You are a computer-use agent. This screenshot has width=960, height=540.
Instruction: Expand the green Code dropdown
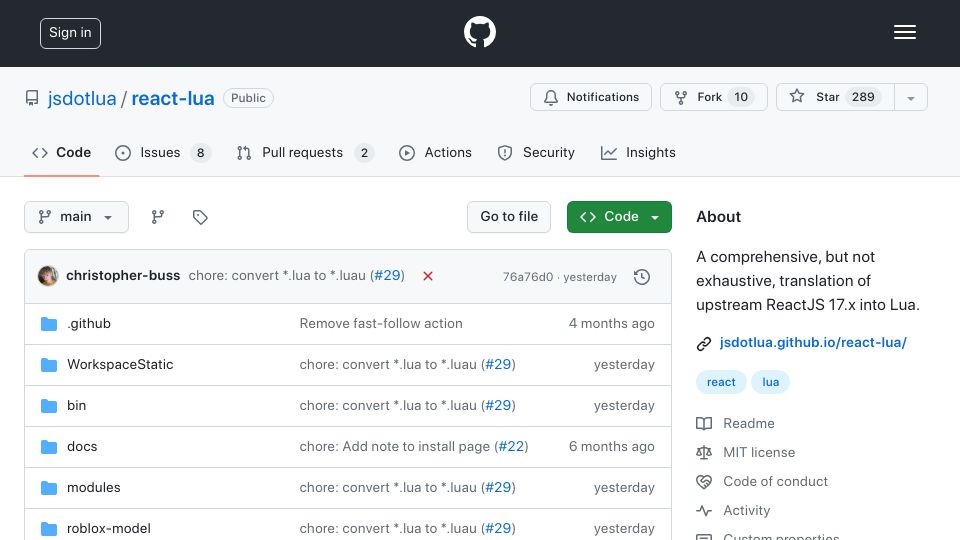(619, 217)
